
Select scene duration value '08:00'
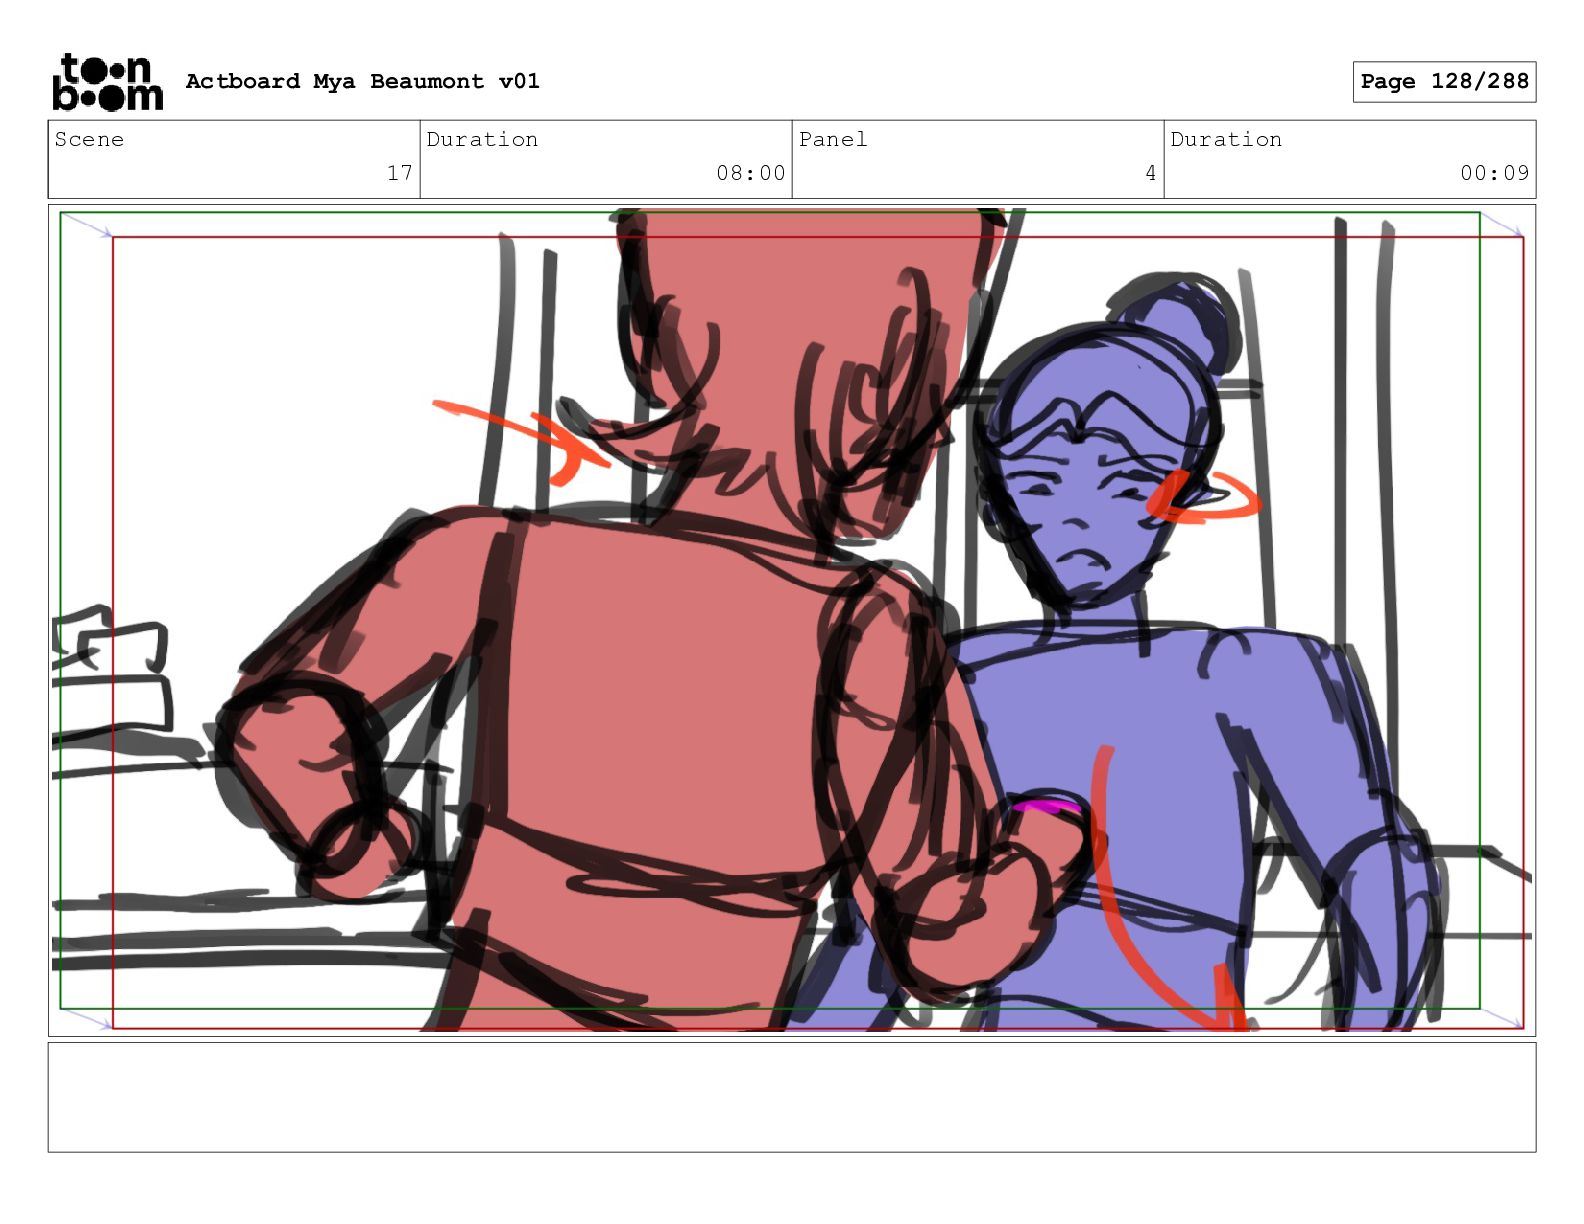tap(751, 173)
